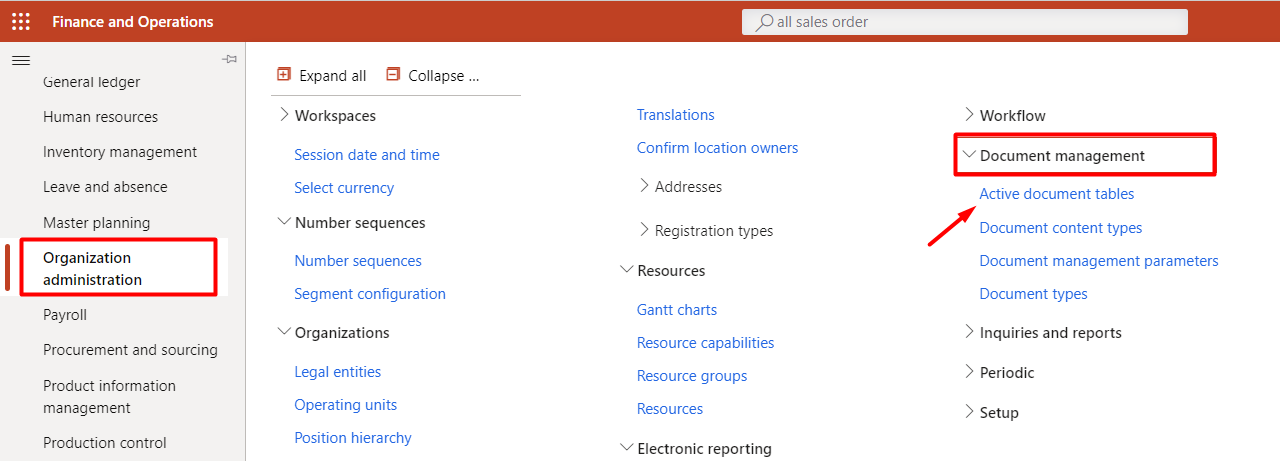The image size is (1280, 461).
Task: Select Procurement and sourcing module
Action: (x=130, y=350)
